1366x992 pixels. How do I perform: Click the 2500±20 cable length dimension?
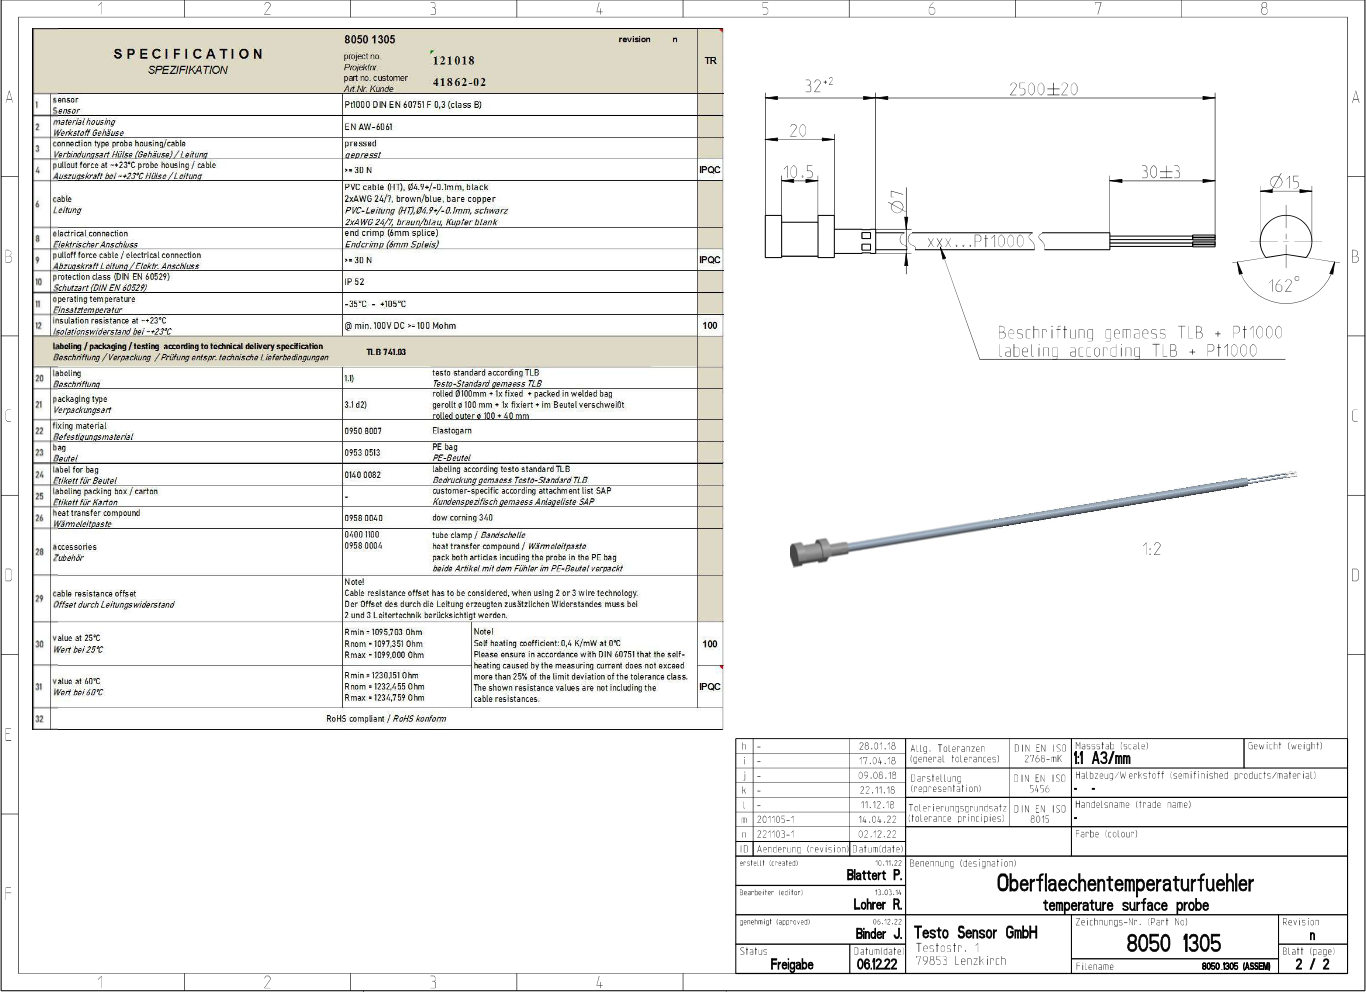click(1043, 89)
